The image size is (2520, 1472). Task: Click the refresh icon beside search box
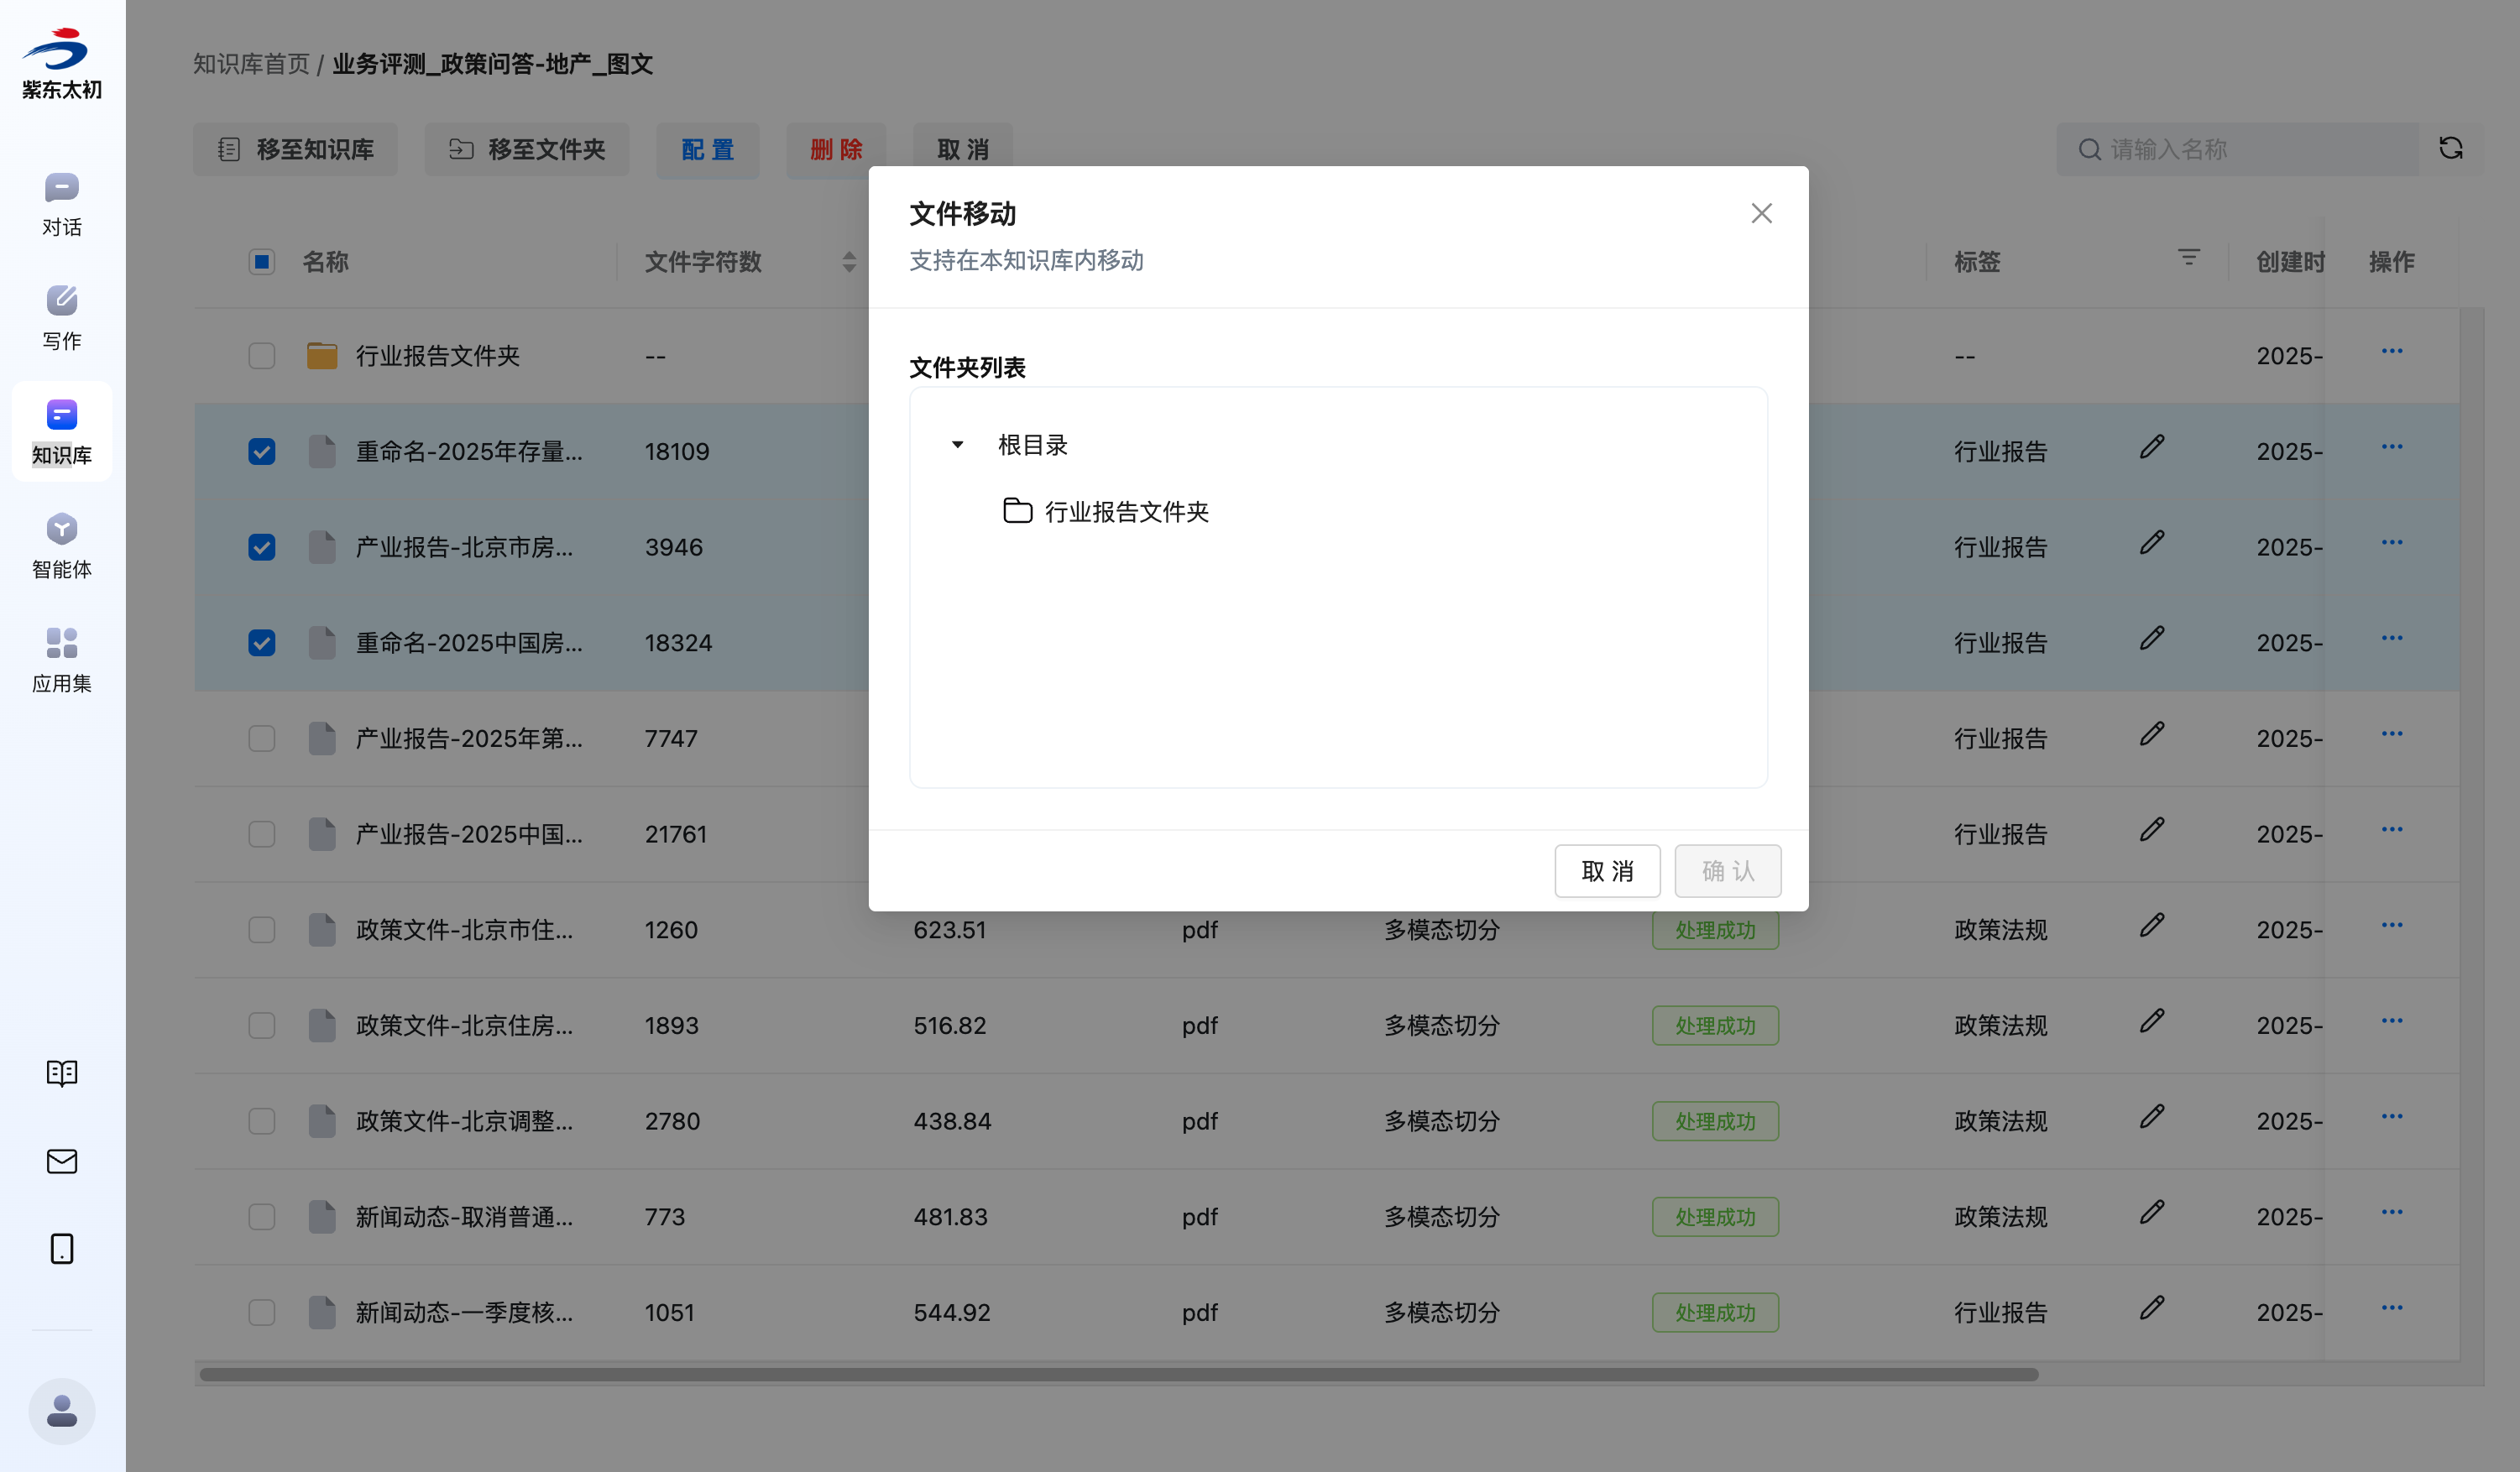coord(2450,149)
